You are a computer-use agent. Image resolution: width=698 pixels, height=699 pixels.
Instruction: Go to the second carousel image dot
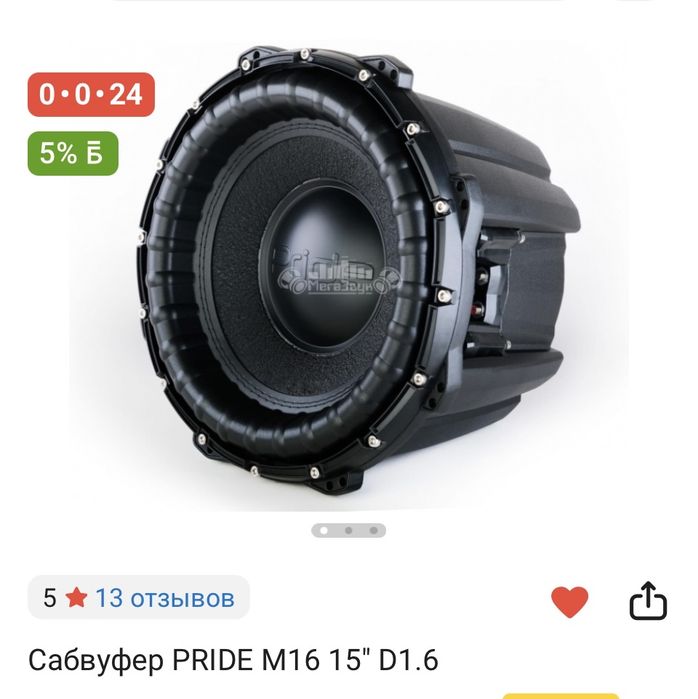coord(349,530)
